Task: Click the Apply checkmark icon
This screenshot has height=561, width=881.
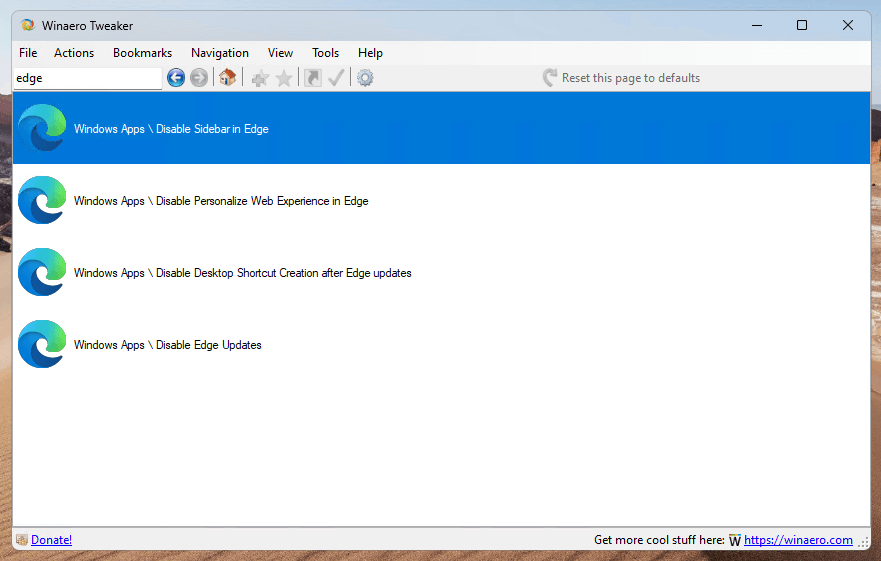Action: coord(336,78)
